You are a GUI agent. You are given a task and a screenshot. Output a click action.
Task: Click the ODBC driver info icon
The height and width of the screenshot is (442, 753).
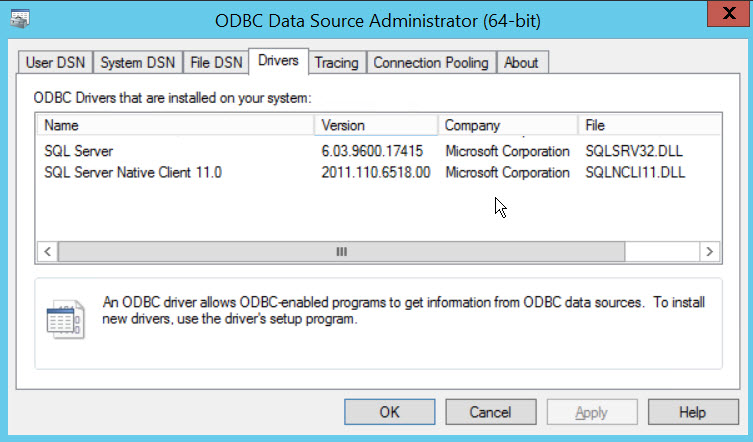pos(66,319)
